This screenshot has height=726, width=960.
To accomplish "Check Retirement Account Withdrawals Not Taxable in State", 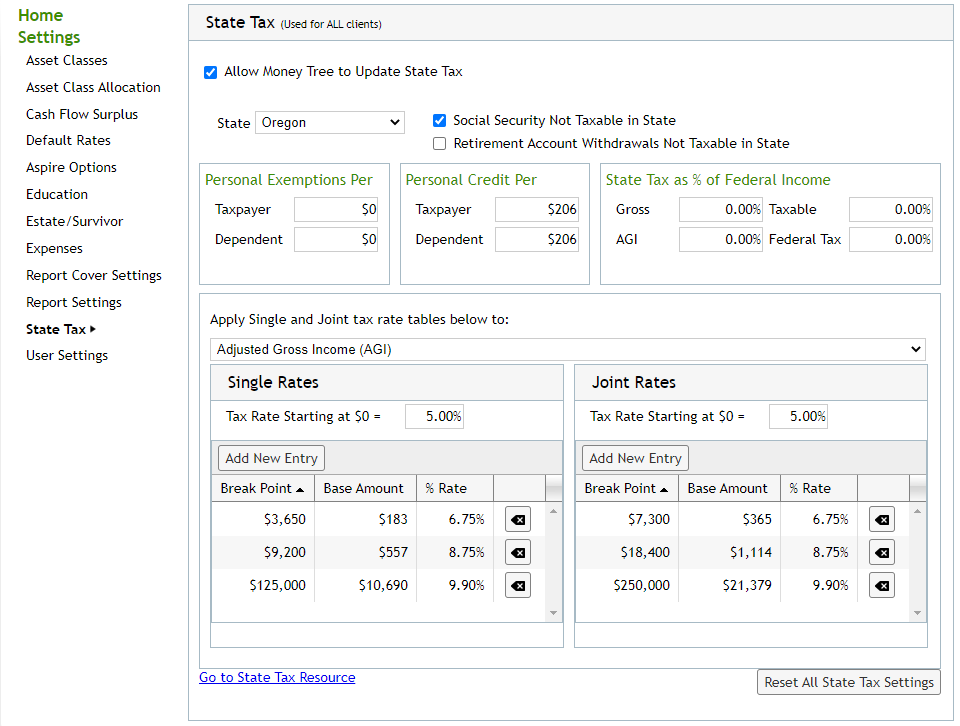I will (x=440, y=144).
